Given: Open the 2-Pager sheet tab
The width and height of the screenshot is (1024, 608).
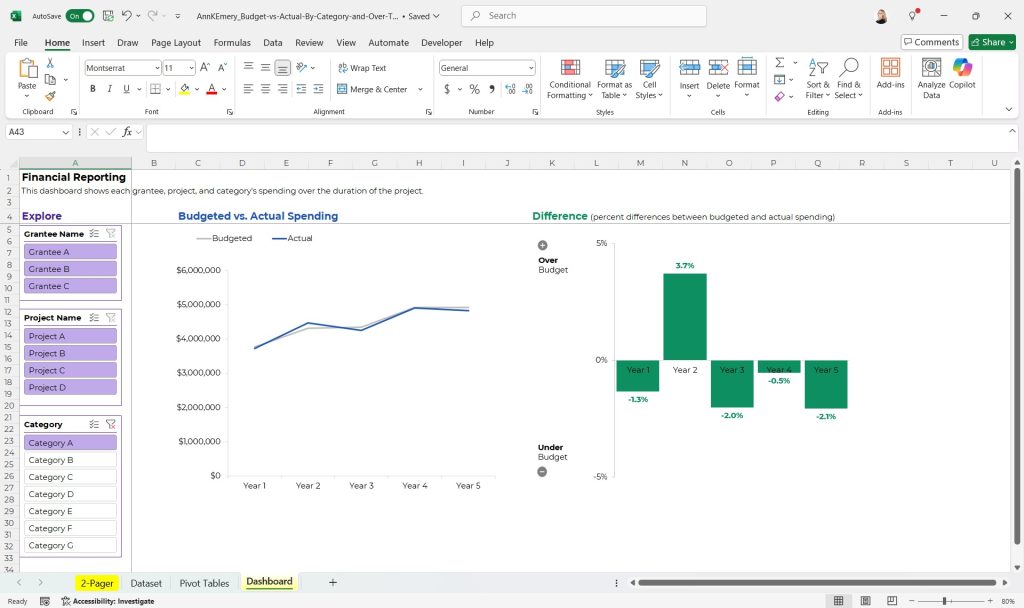Looking at the screenshot, I should point(97,583).
